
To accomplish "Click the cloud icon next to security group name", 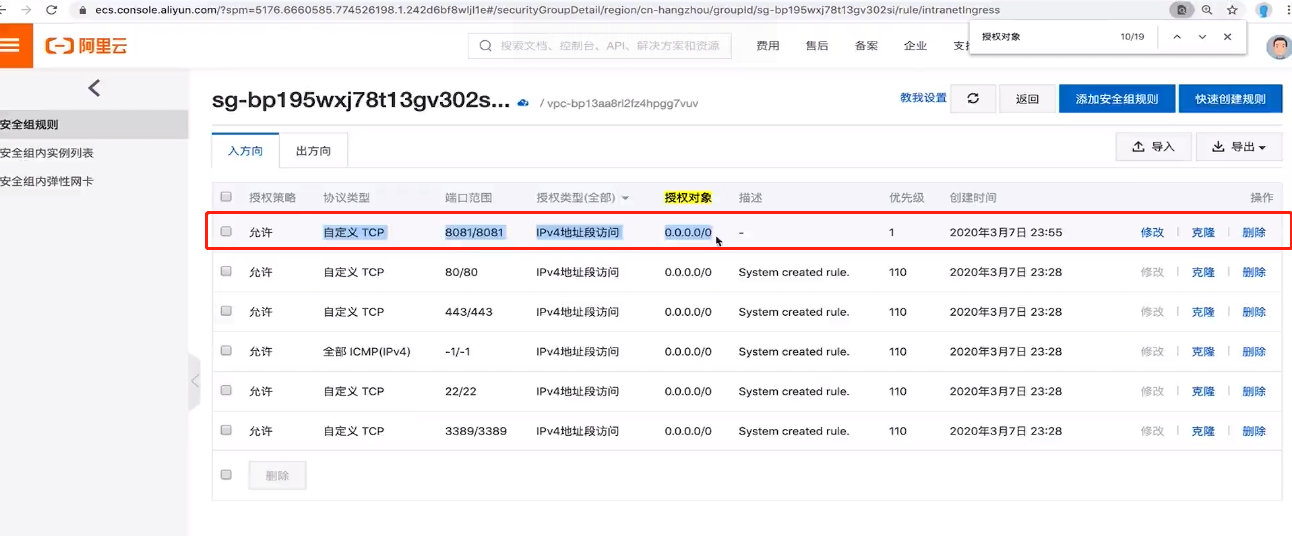I will coord(523,103).
